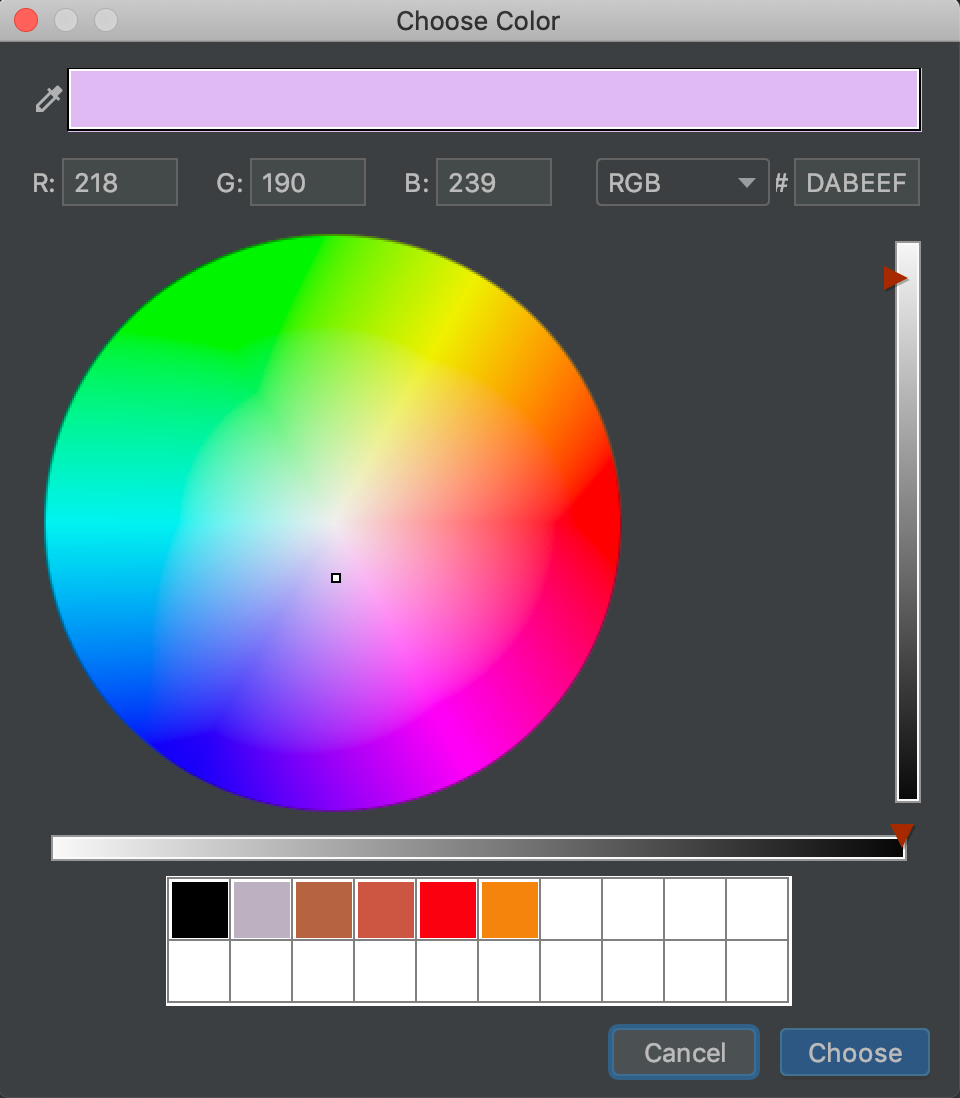
Task: Click the blue value input field
Action: coord(493,182)
